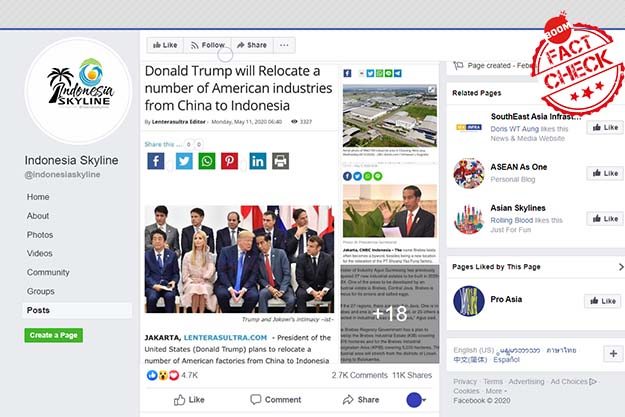
Task: View the post's reaction icons
Action: [x=163, y=375]
